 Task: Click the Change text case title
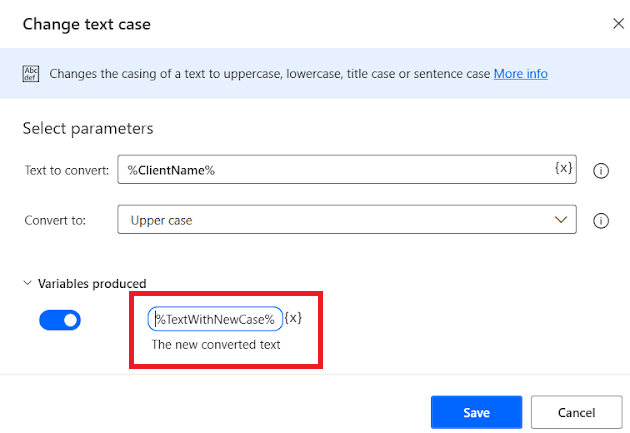click(87, 24)
